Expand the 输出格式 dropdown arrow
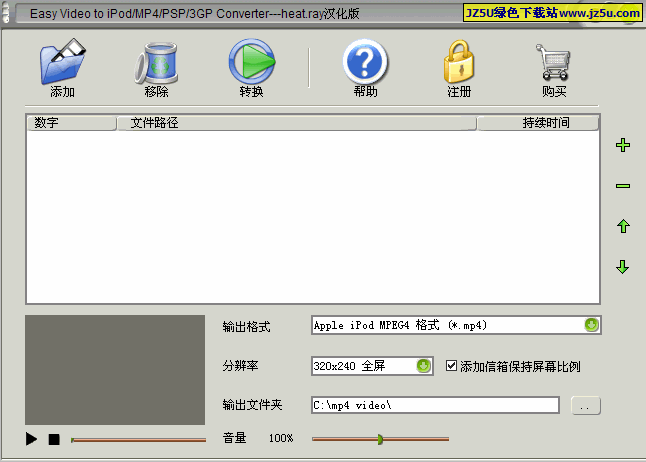This screenshot has width=646, height=462. (592, 325)
